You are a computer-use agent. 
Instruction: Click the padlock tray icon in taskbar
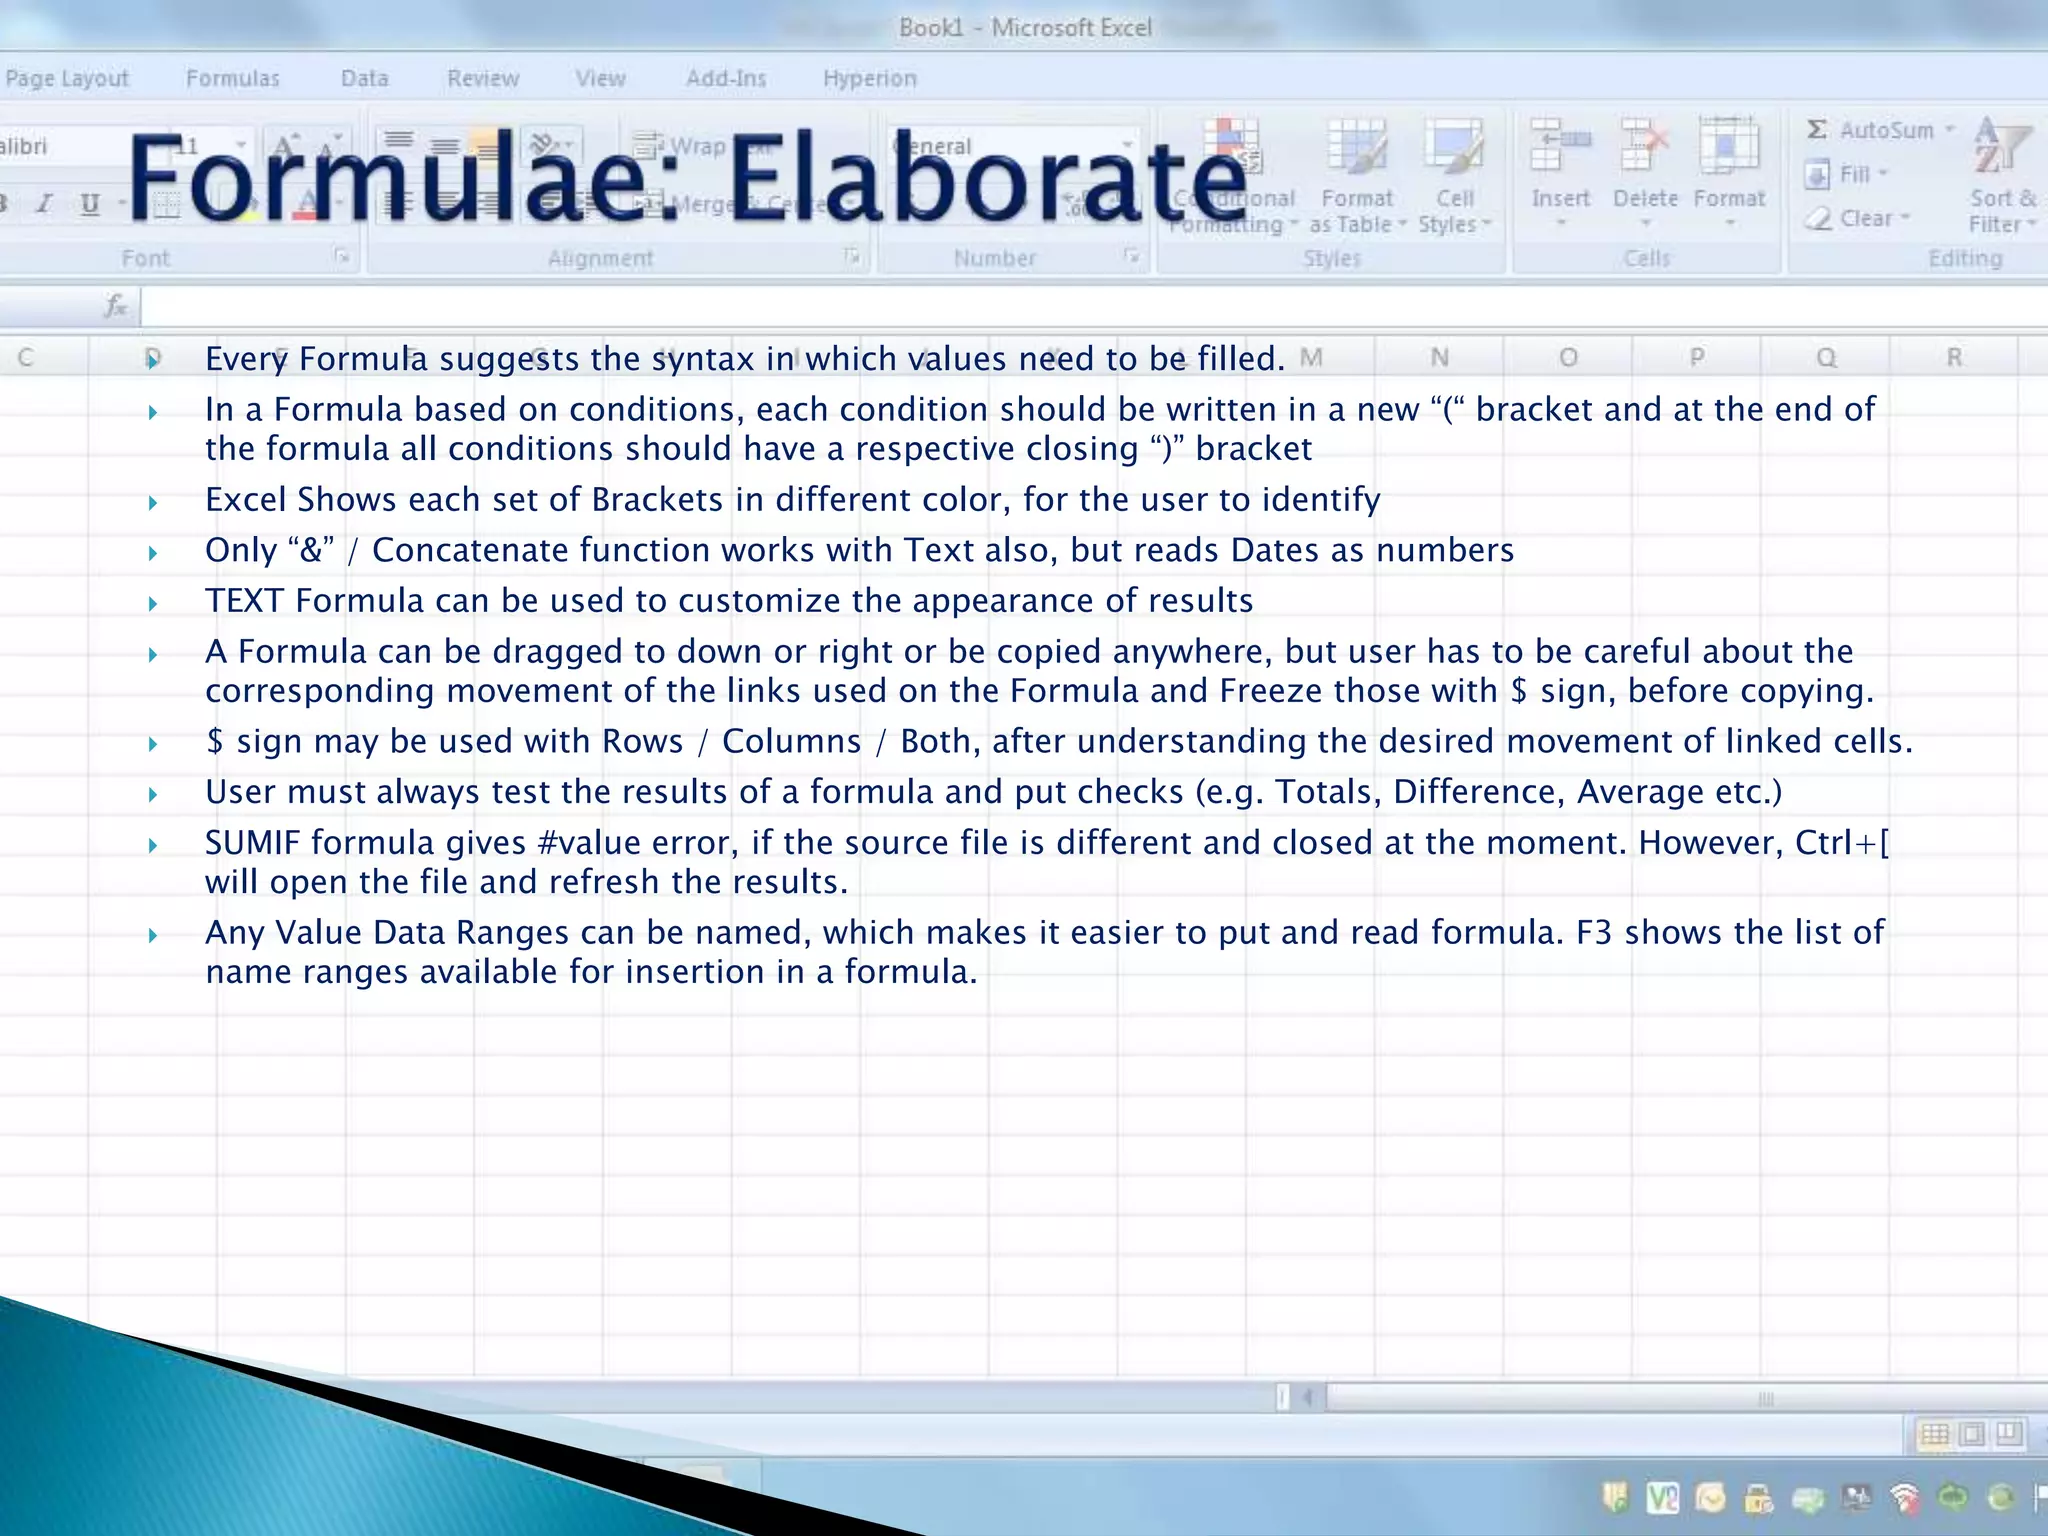[1758, 1498]
